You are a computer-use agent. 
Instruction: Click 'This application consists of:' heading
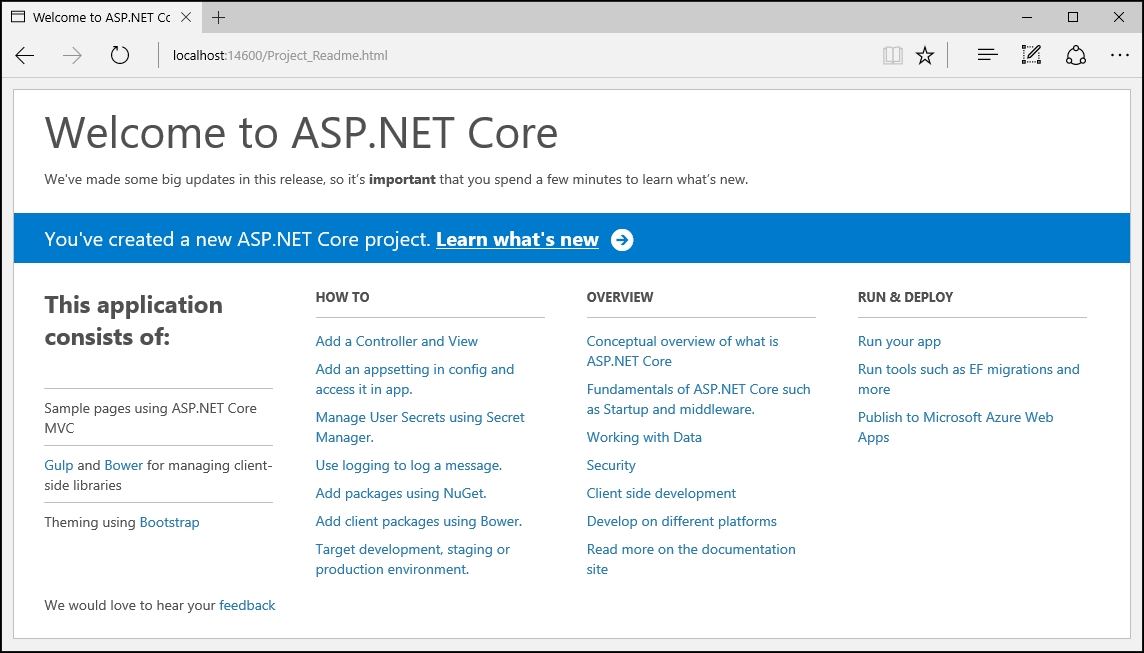click(x=134, y=321)
